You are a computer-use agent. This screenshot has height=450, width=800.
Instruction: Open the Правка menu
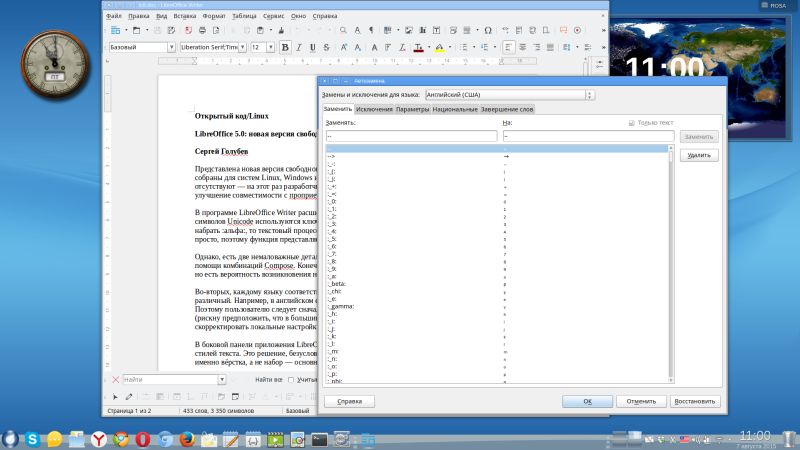tap(139, 16)
